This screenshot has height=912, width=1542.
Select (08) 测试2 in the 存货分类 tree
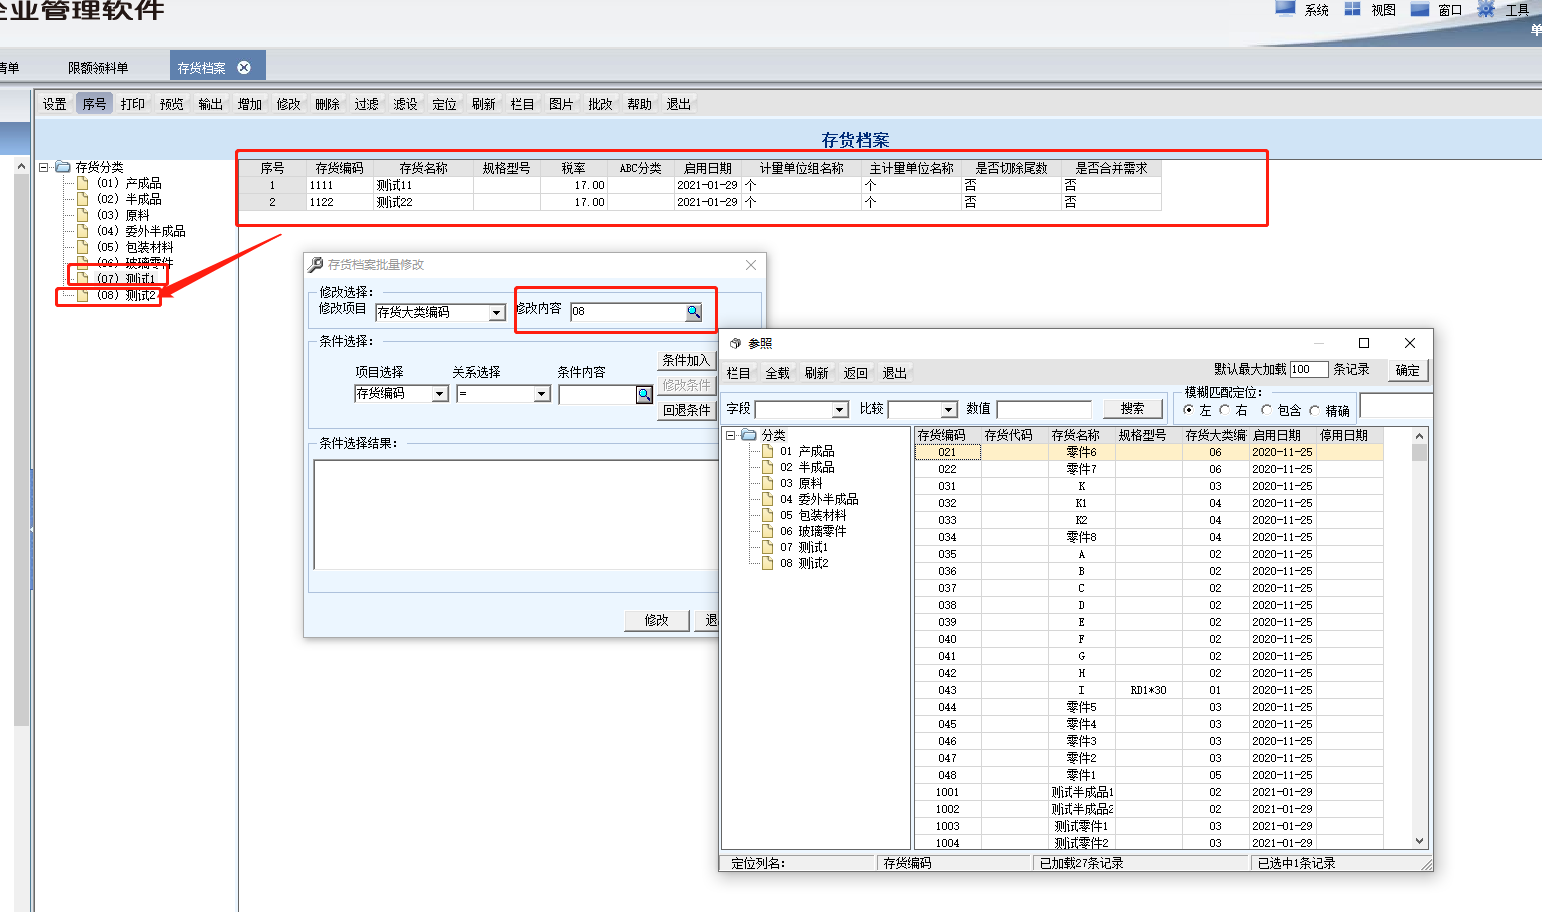127,295
